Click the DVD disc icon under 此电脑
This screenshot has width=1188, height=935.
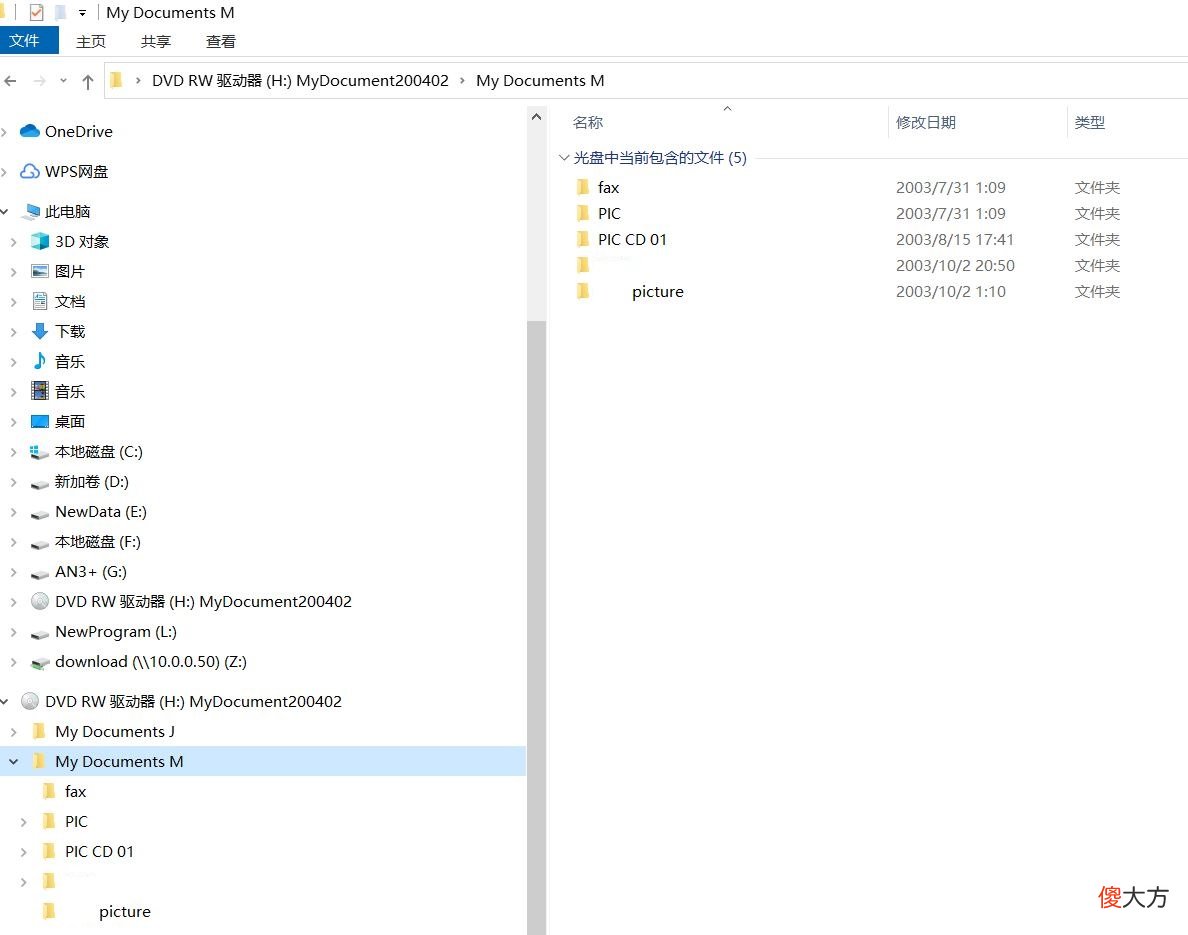pyautogui.click(x=40, y=602)
